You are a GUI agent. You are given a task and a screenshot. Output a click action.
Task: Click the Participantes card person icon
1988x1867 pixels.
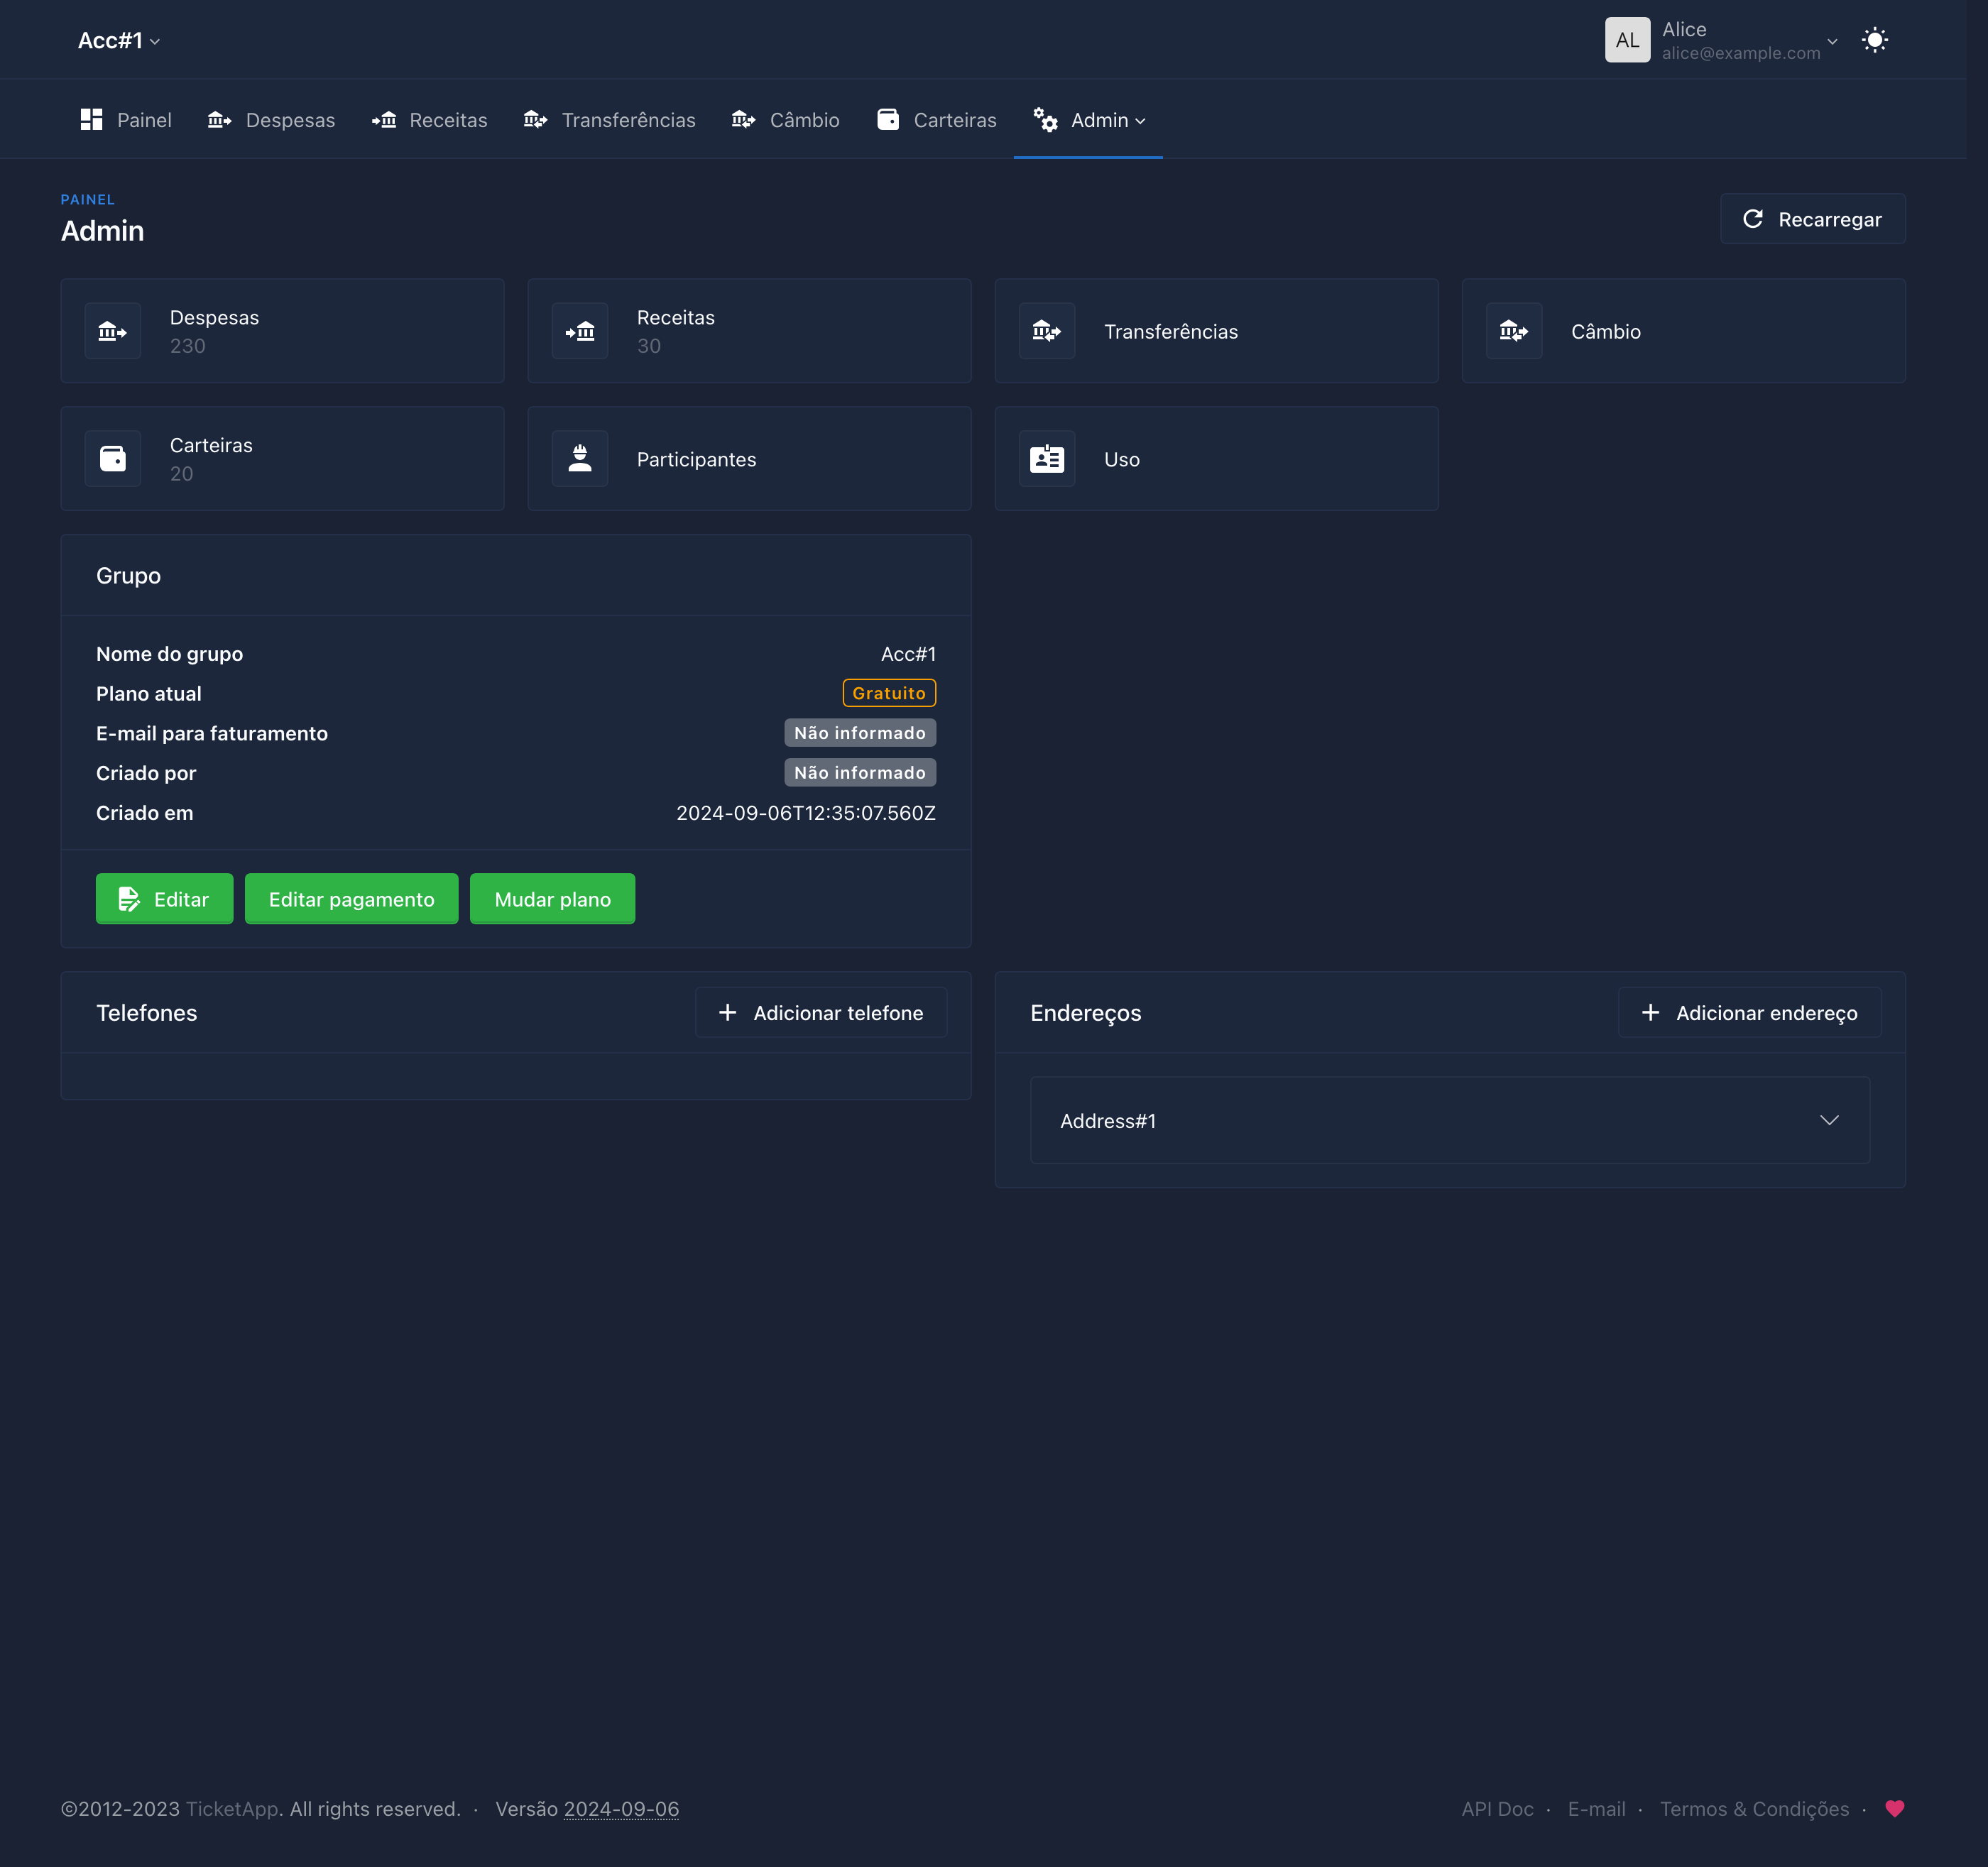[580, 459]
